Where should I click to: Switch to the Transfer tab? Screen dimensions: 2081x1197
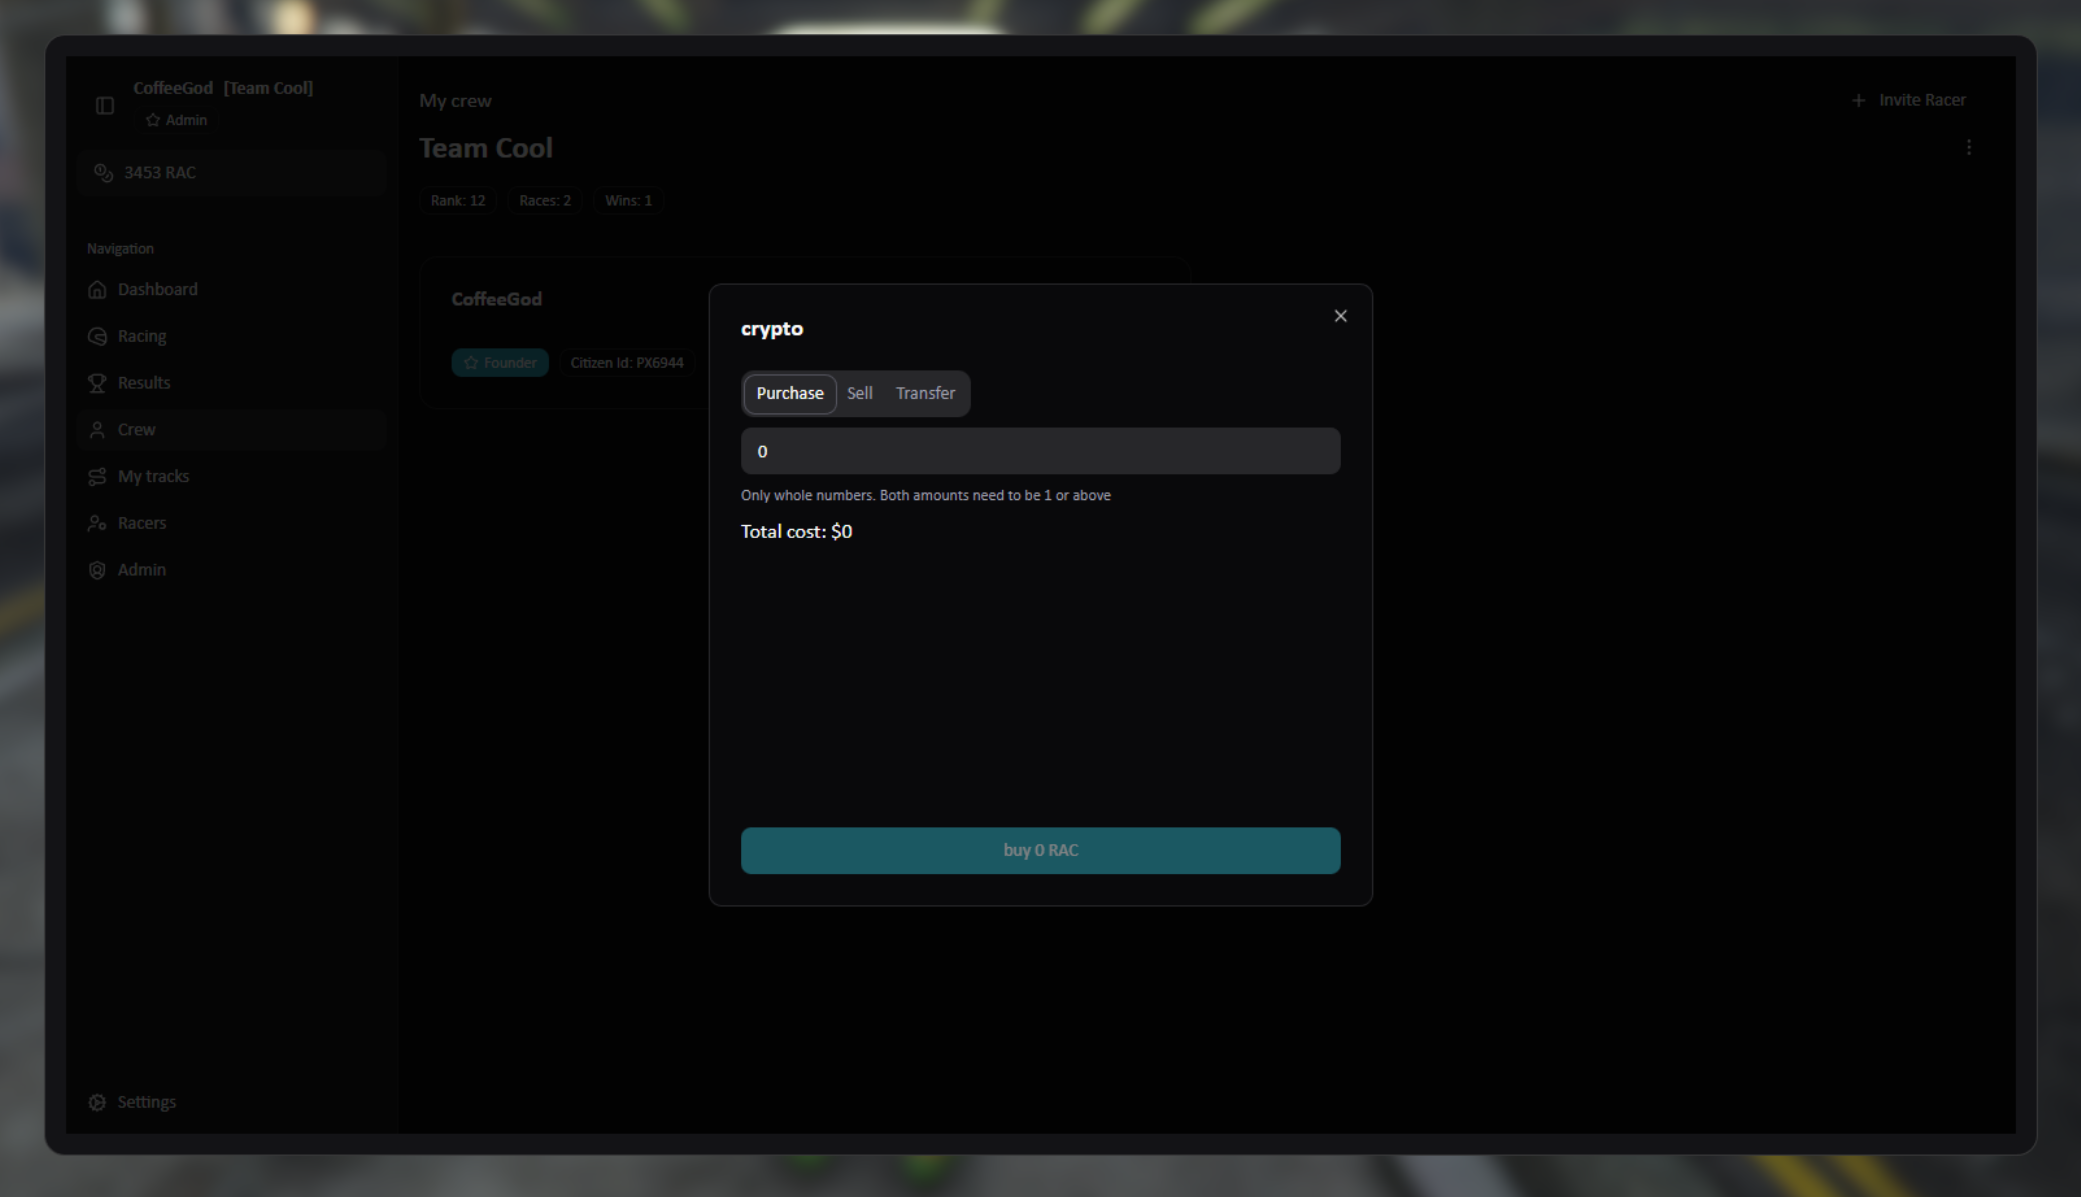coord(925,393)
